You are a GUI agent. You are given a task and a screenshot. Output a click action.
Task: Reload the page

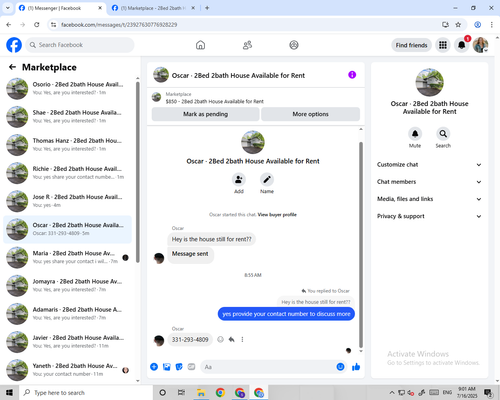tap(37, 25)
